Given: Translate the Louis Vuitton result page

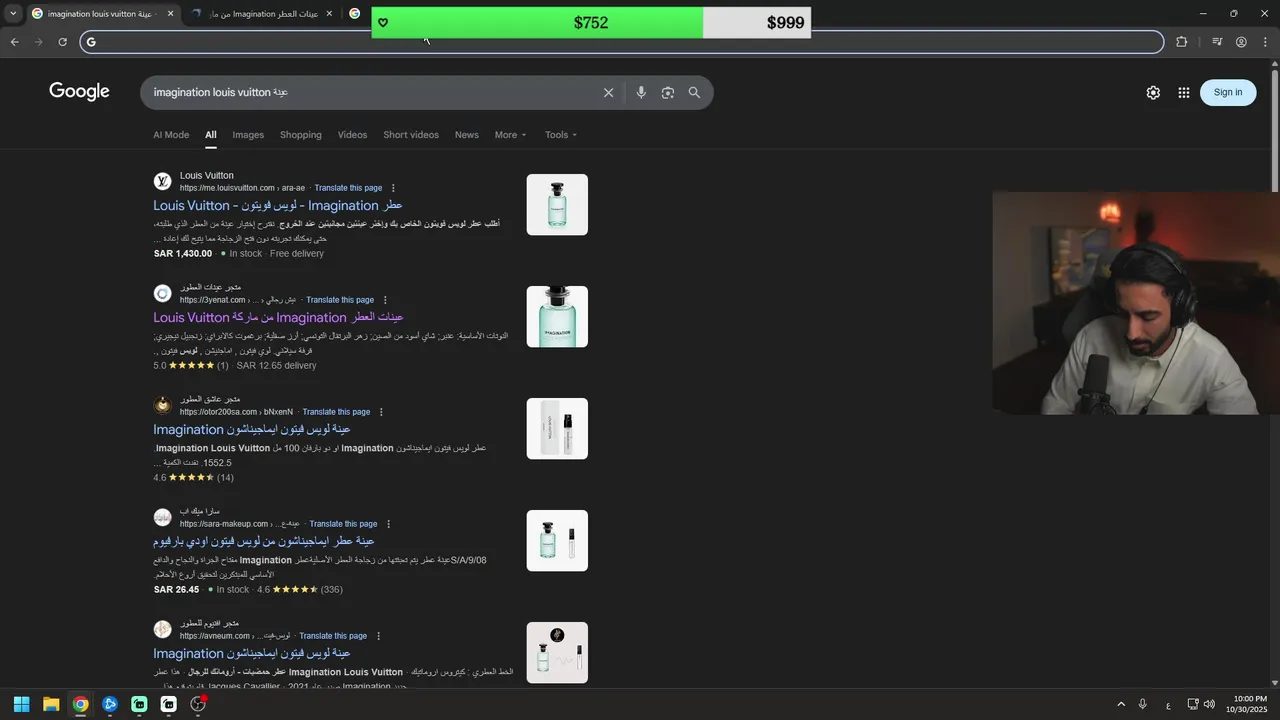Looking at the screenshot, I should coord(348,188).
